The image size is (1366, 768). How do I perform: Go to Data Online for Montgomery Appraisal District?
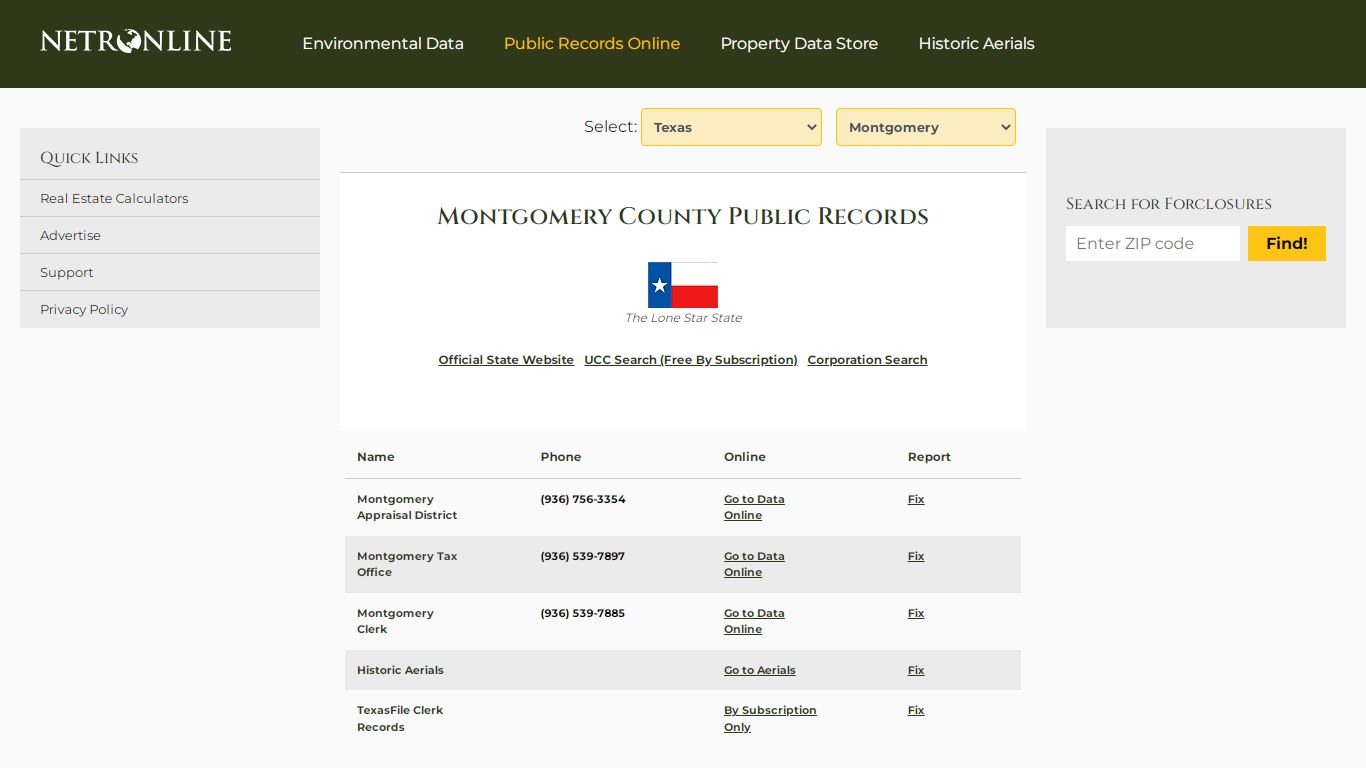pyautogui.click(x=754, y=507)
